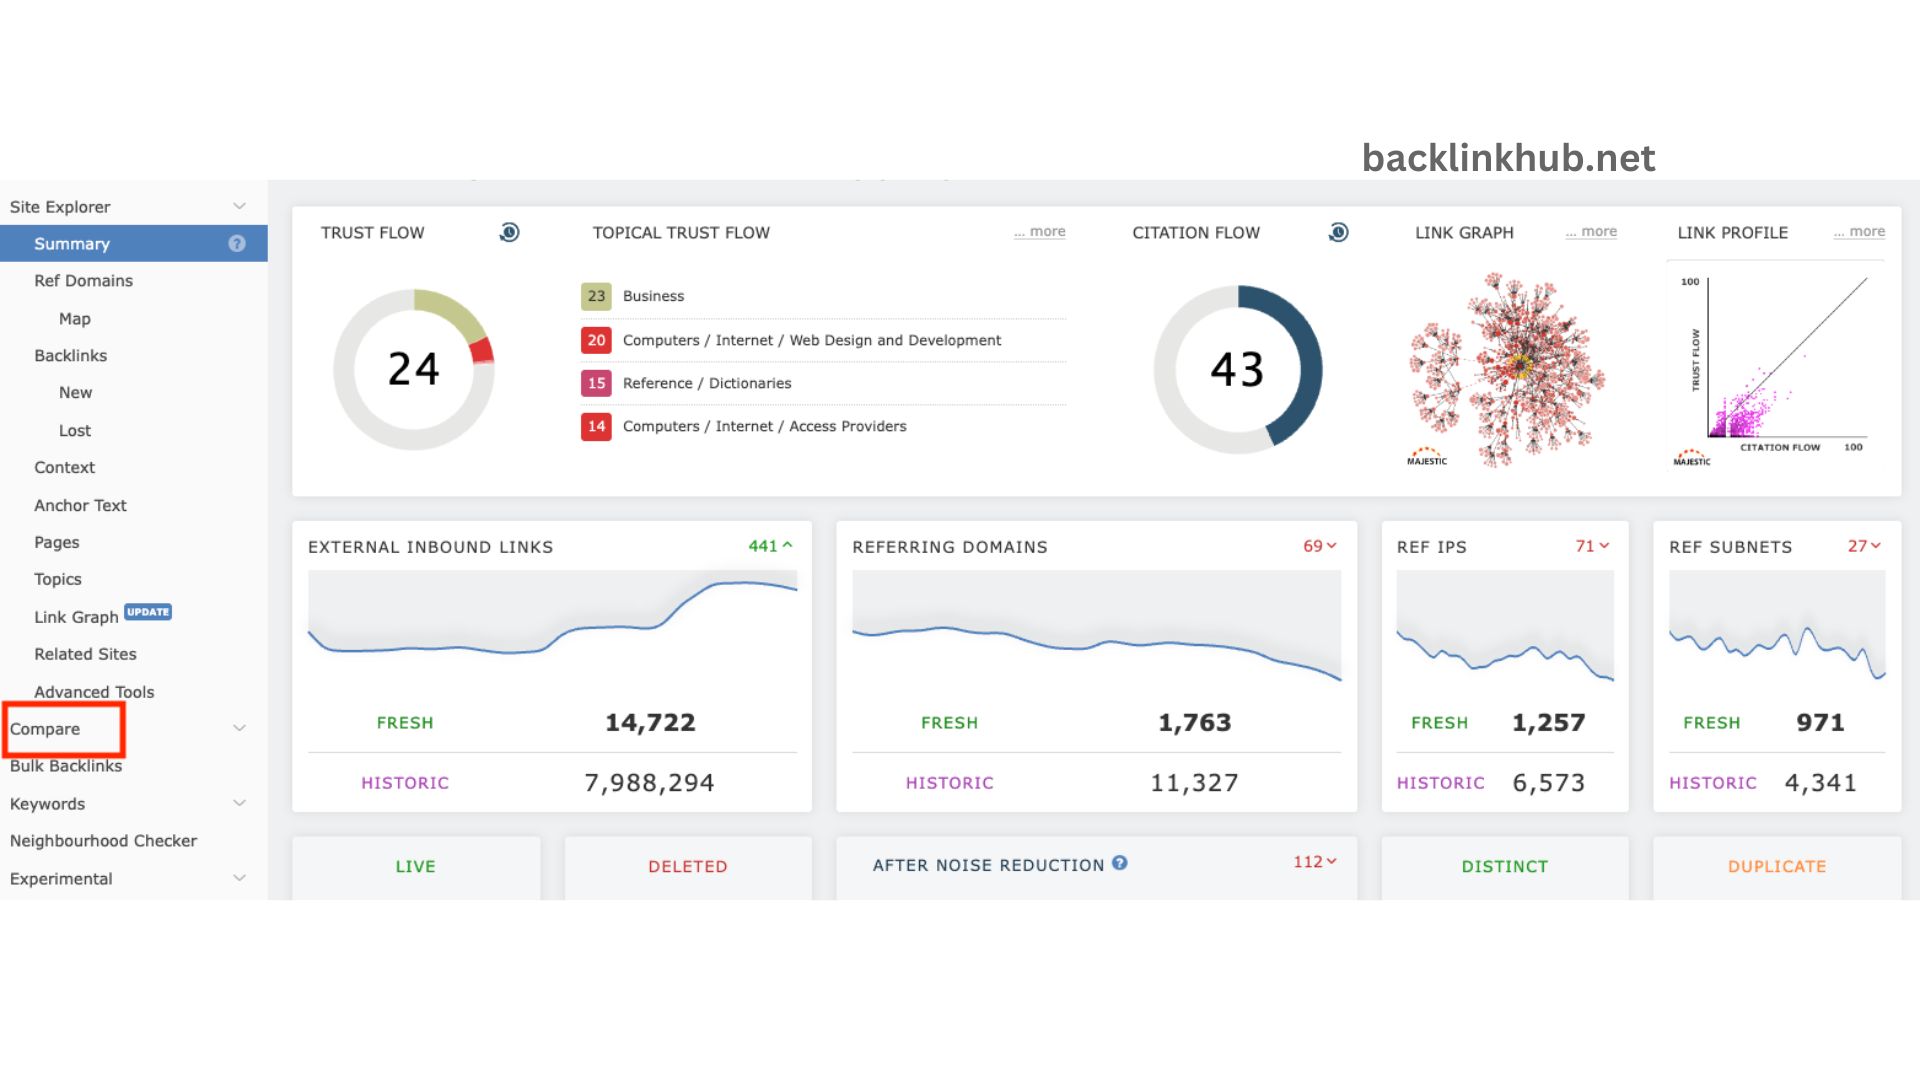Collapse the Site Explorer section
Viewport: 1920px width, 1080px height.
[x=239, y=206]
